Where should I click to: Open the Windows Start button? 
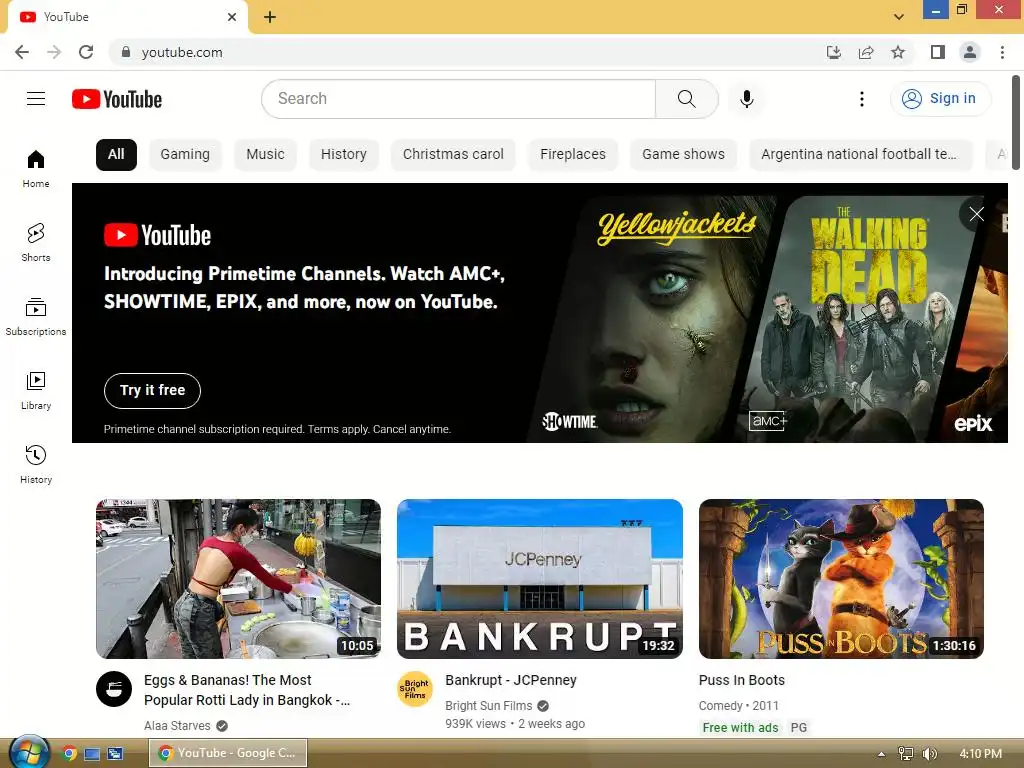coord(29,753)
